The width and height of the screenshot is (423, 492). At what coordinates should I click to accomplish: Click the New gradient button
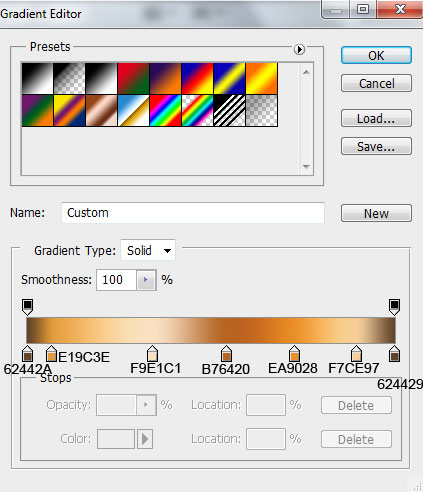[x=376, y=213]
